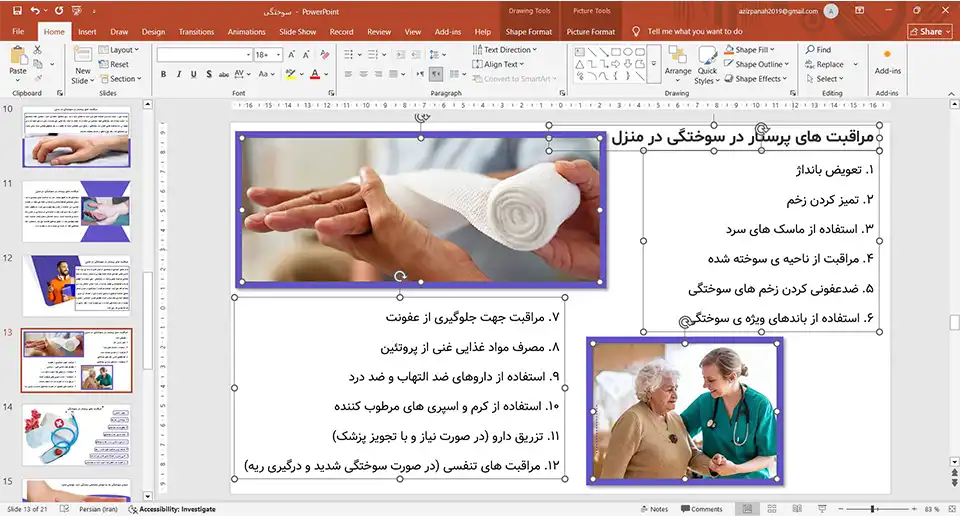Screen dimensions: 960x516
Task: Cut the selection with scissors icon
Action: click(38, 50)
